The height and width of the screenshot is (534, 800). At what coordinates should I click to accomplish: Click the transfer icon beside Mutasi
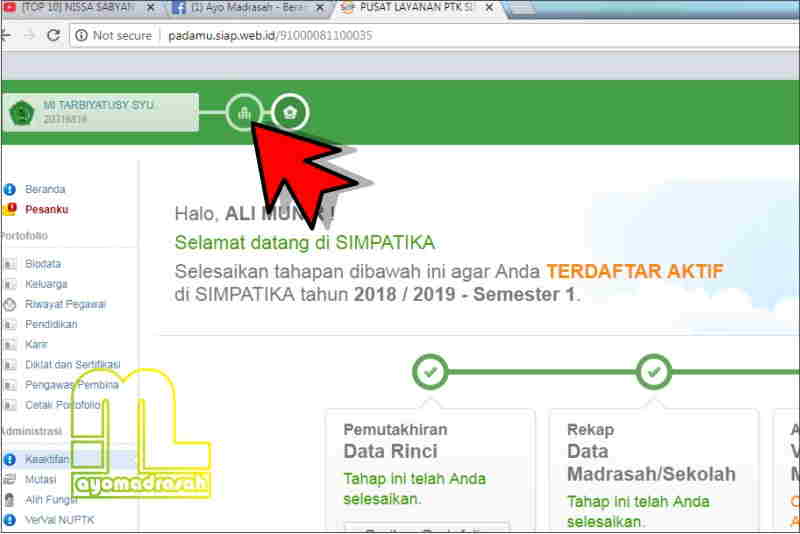tap(9, 479)
